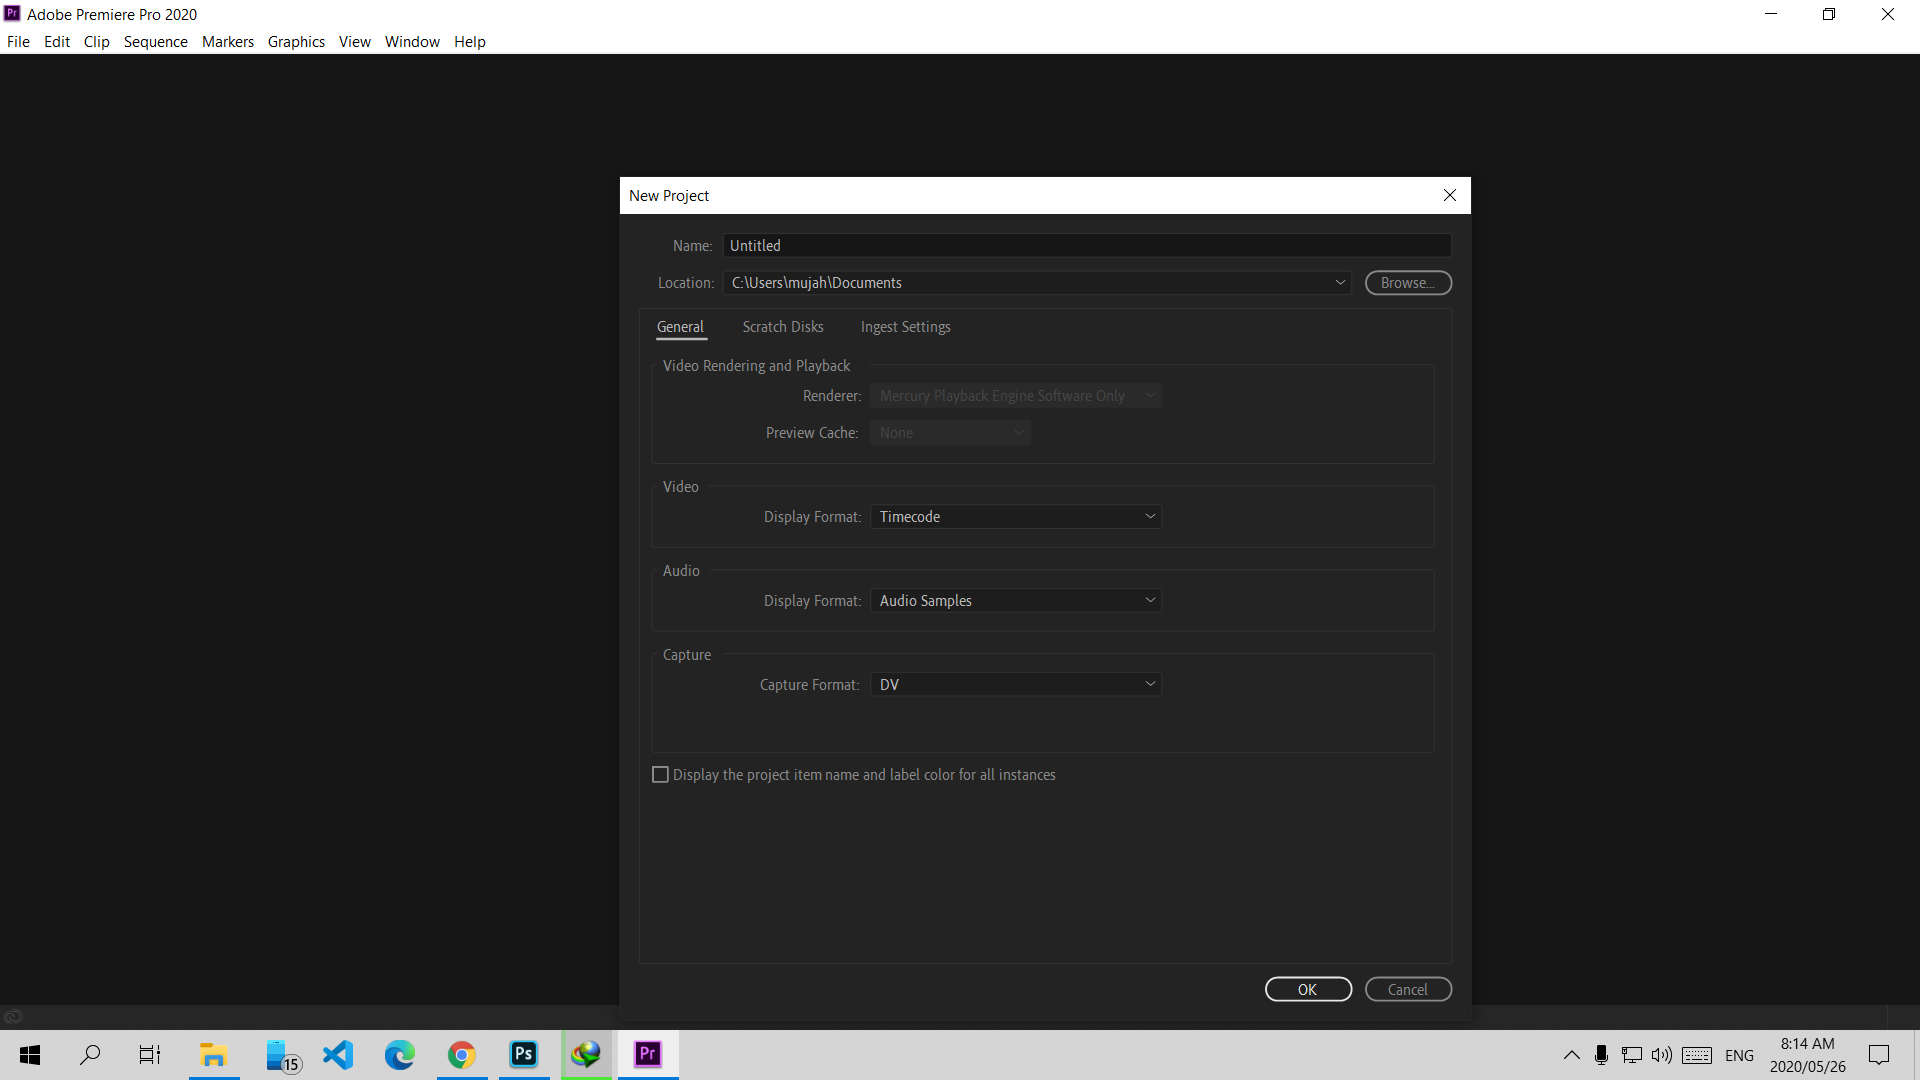The width and height of the screenshot is (1920, 1080).
Task: Open Photoshop from the taskbar
Action: (523, 1054)
